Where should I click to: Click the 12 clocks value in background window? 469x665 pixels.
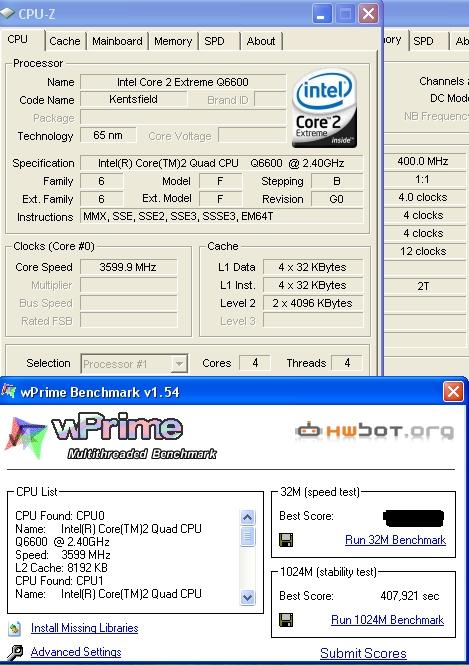coord(423,251)
